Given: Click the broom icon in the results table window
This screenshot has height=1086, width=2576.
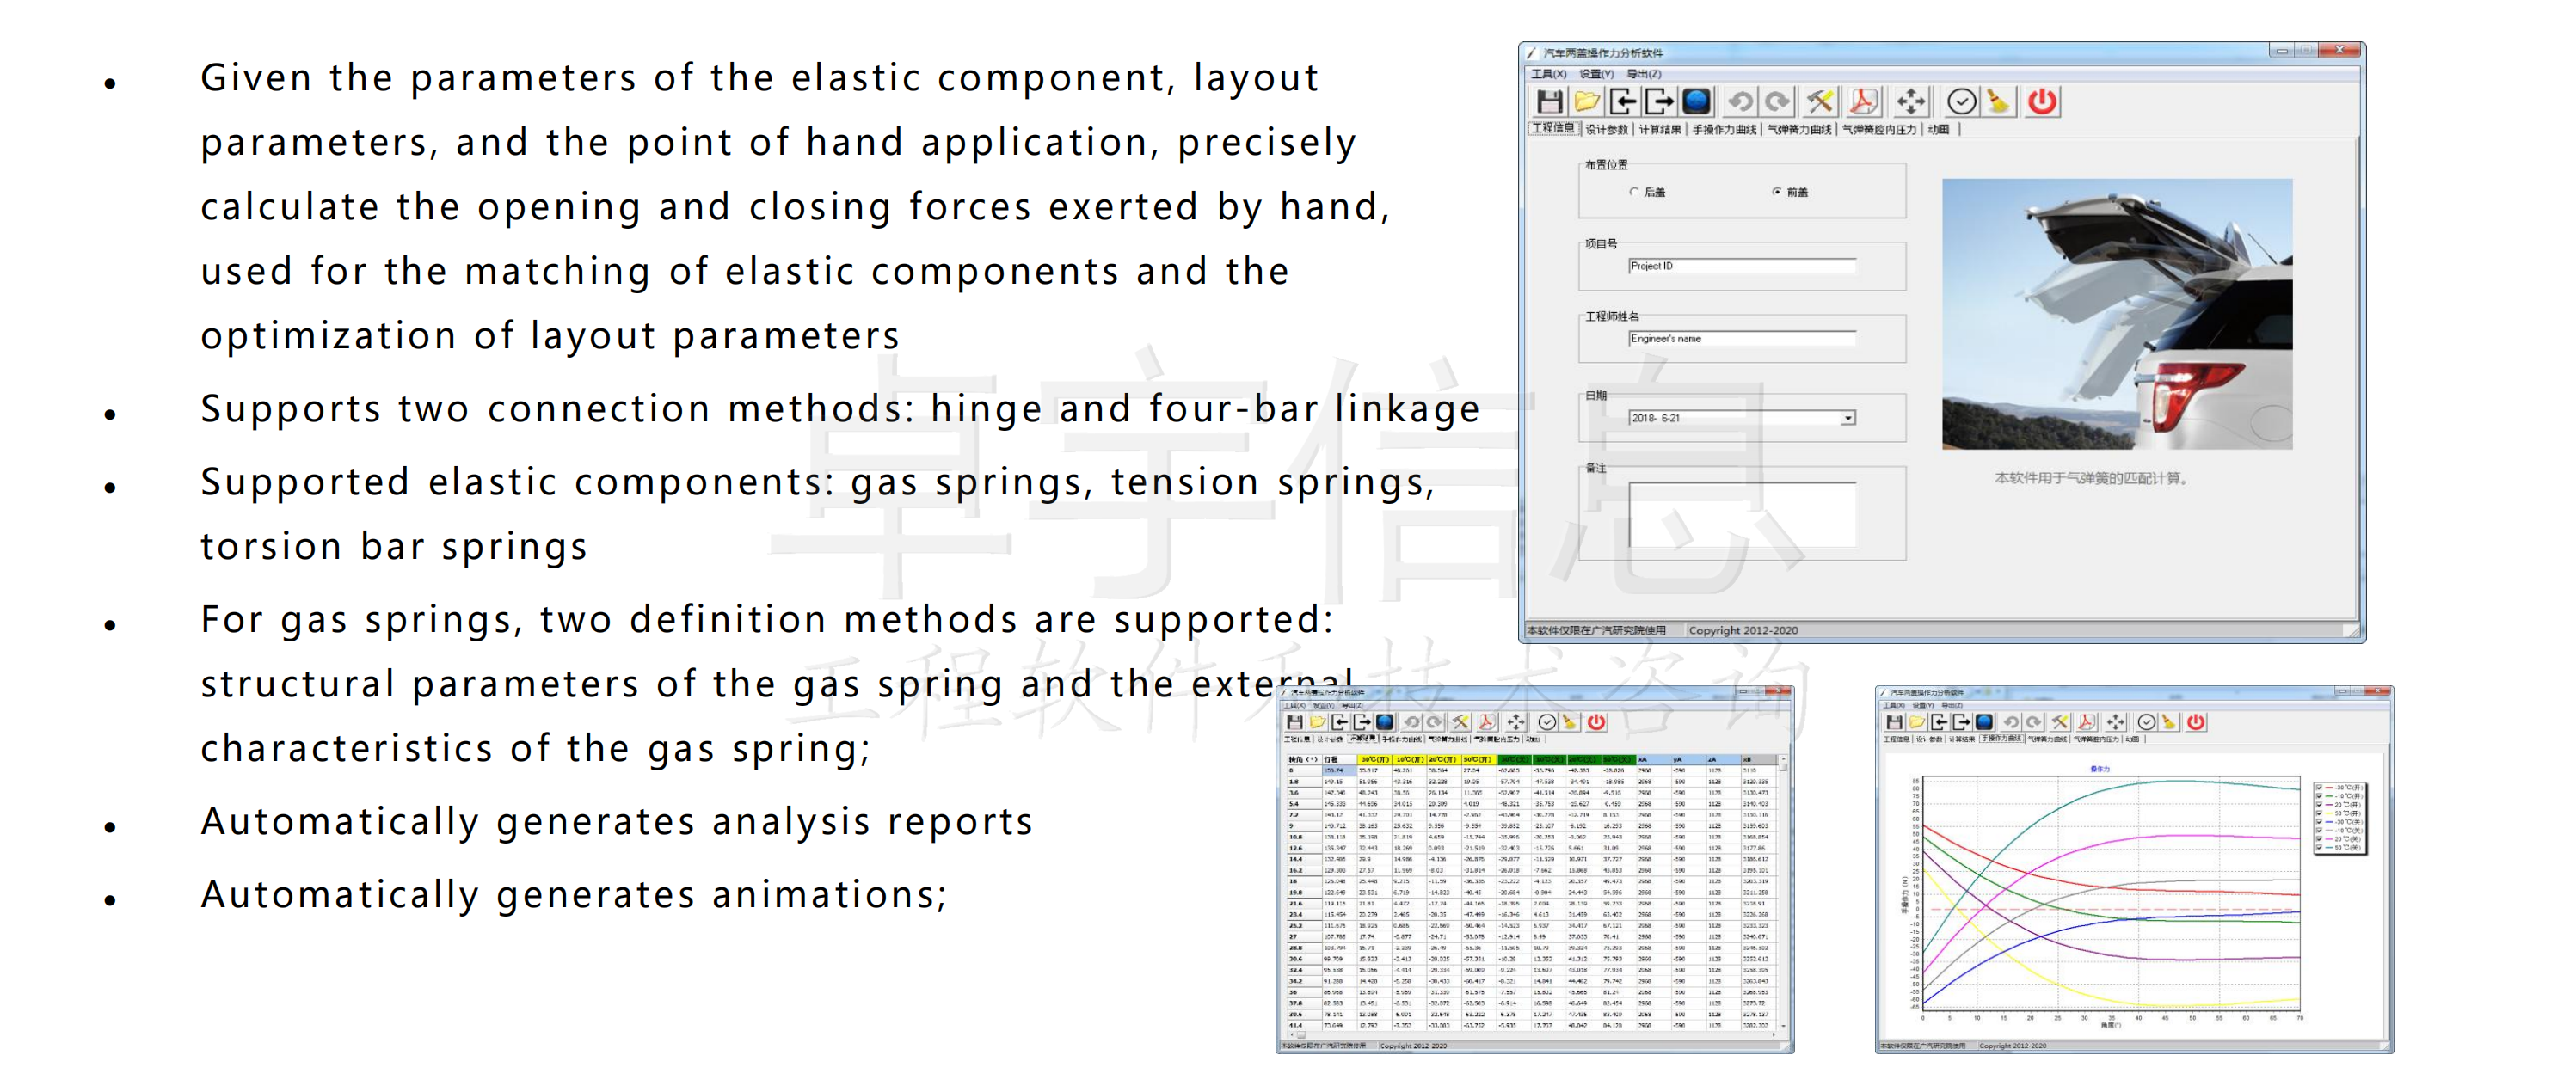Looking at the screenshot, I should (1569, 723).
